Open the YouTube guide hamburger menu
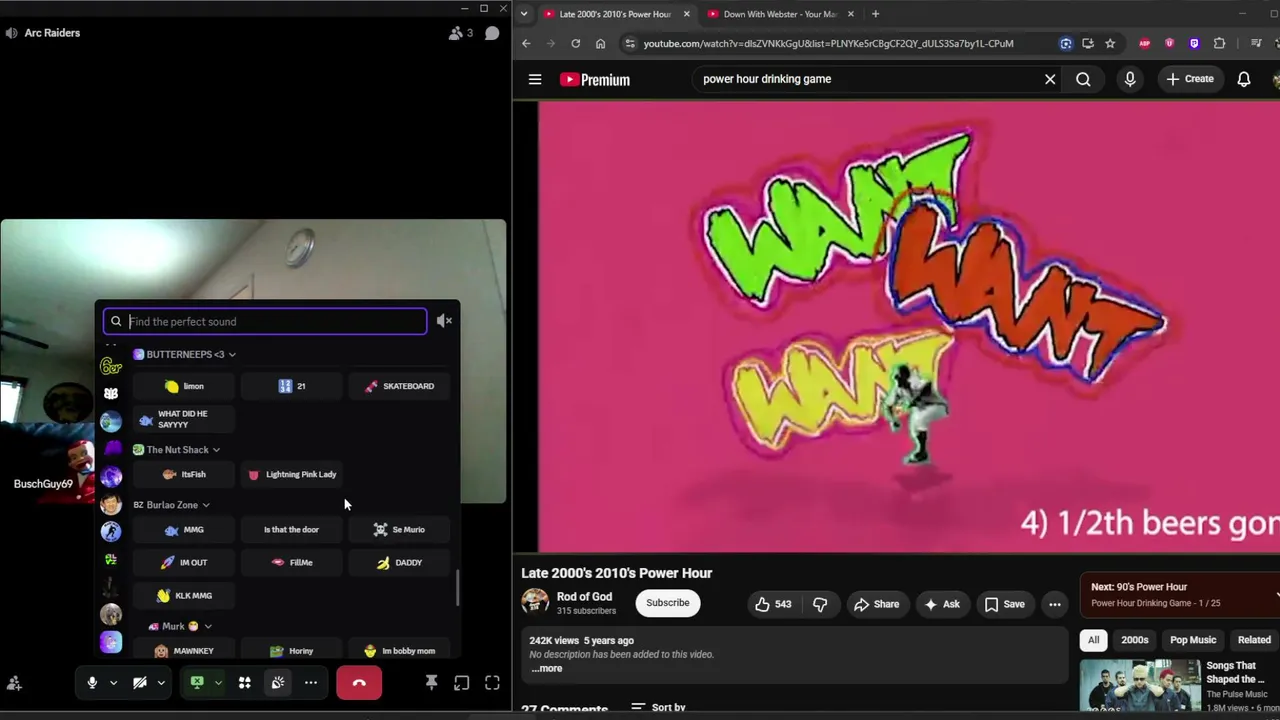Image resolution: width=1280 pixels, height=720 pixels. 535,79
